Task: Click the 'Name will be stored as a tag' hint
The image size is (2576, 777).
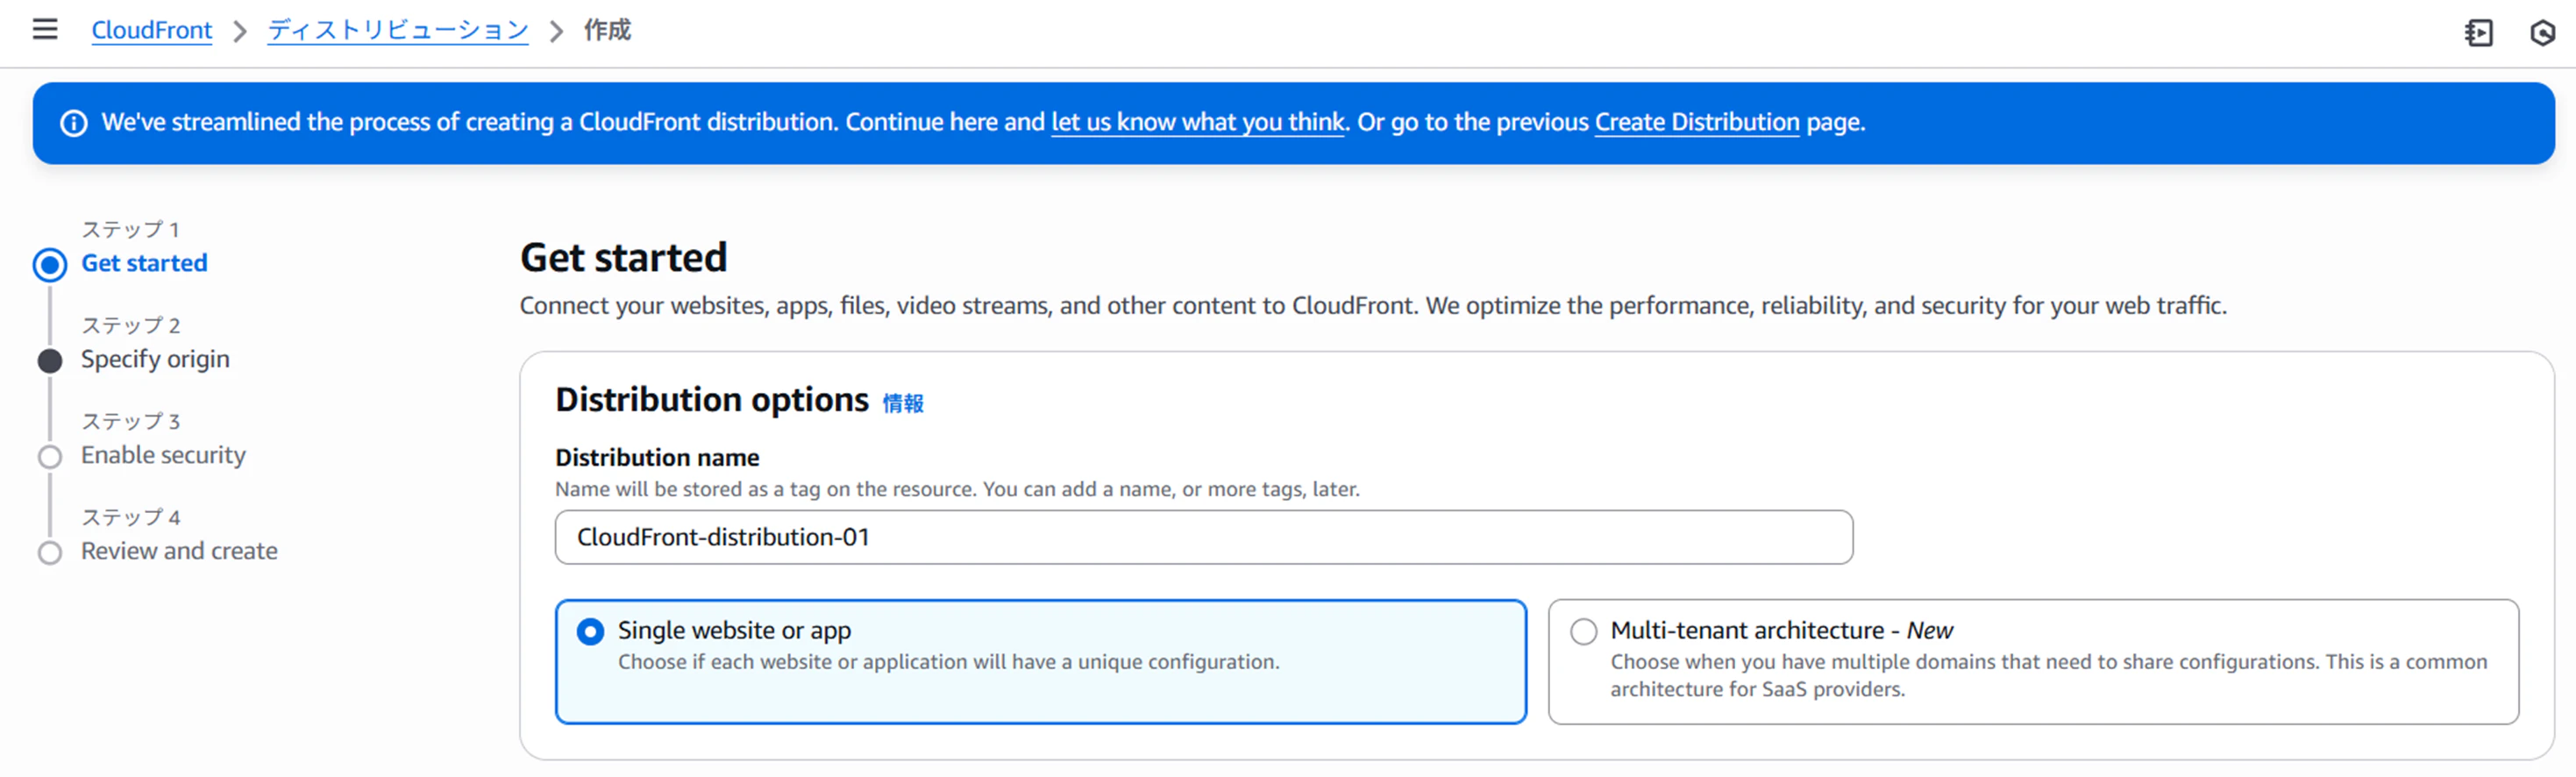Action: tap(957, 489)
